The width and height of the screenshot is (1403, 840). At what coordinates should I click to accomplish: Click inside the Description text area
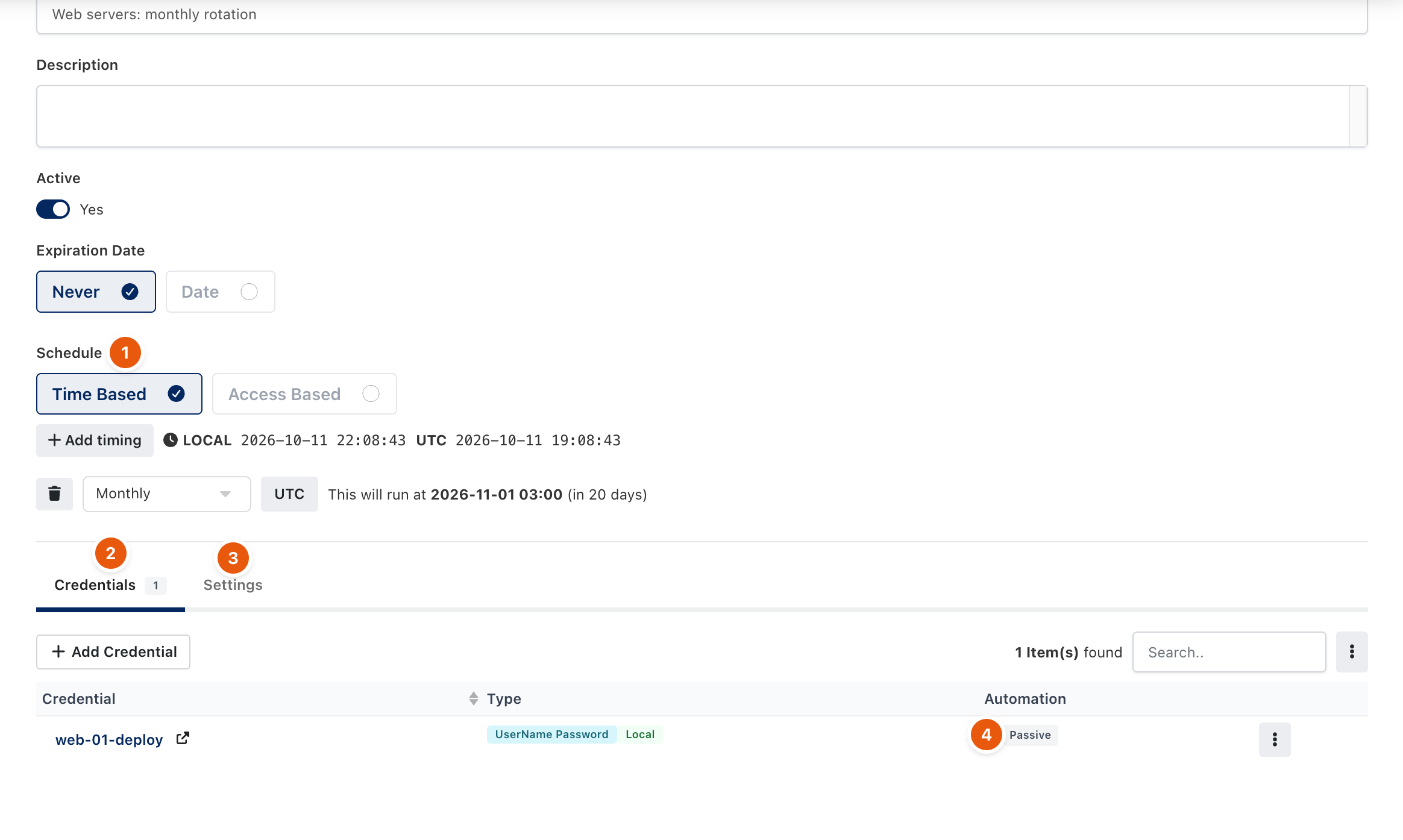693,116
